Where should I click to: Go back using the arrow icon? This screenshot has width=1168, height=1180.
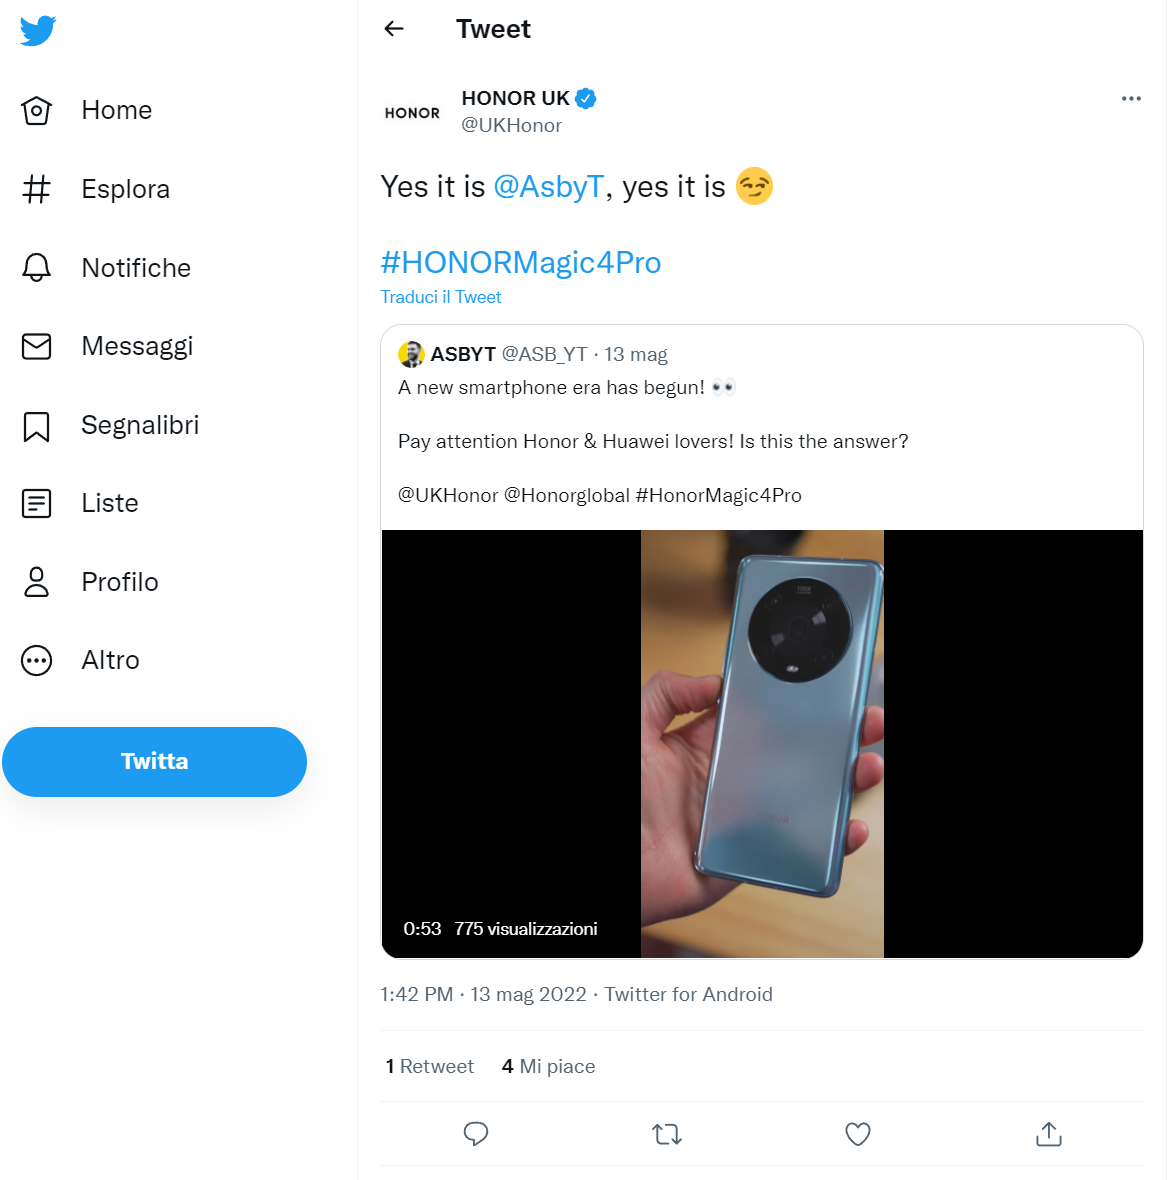click(394, 29)
